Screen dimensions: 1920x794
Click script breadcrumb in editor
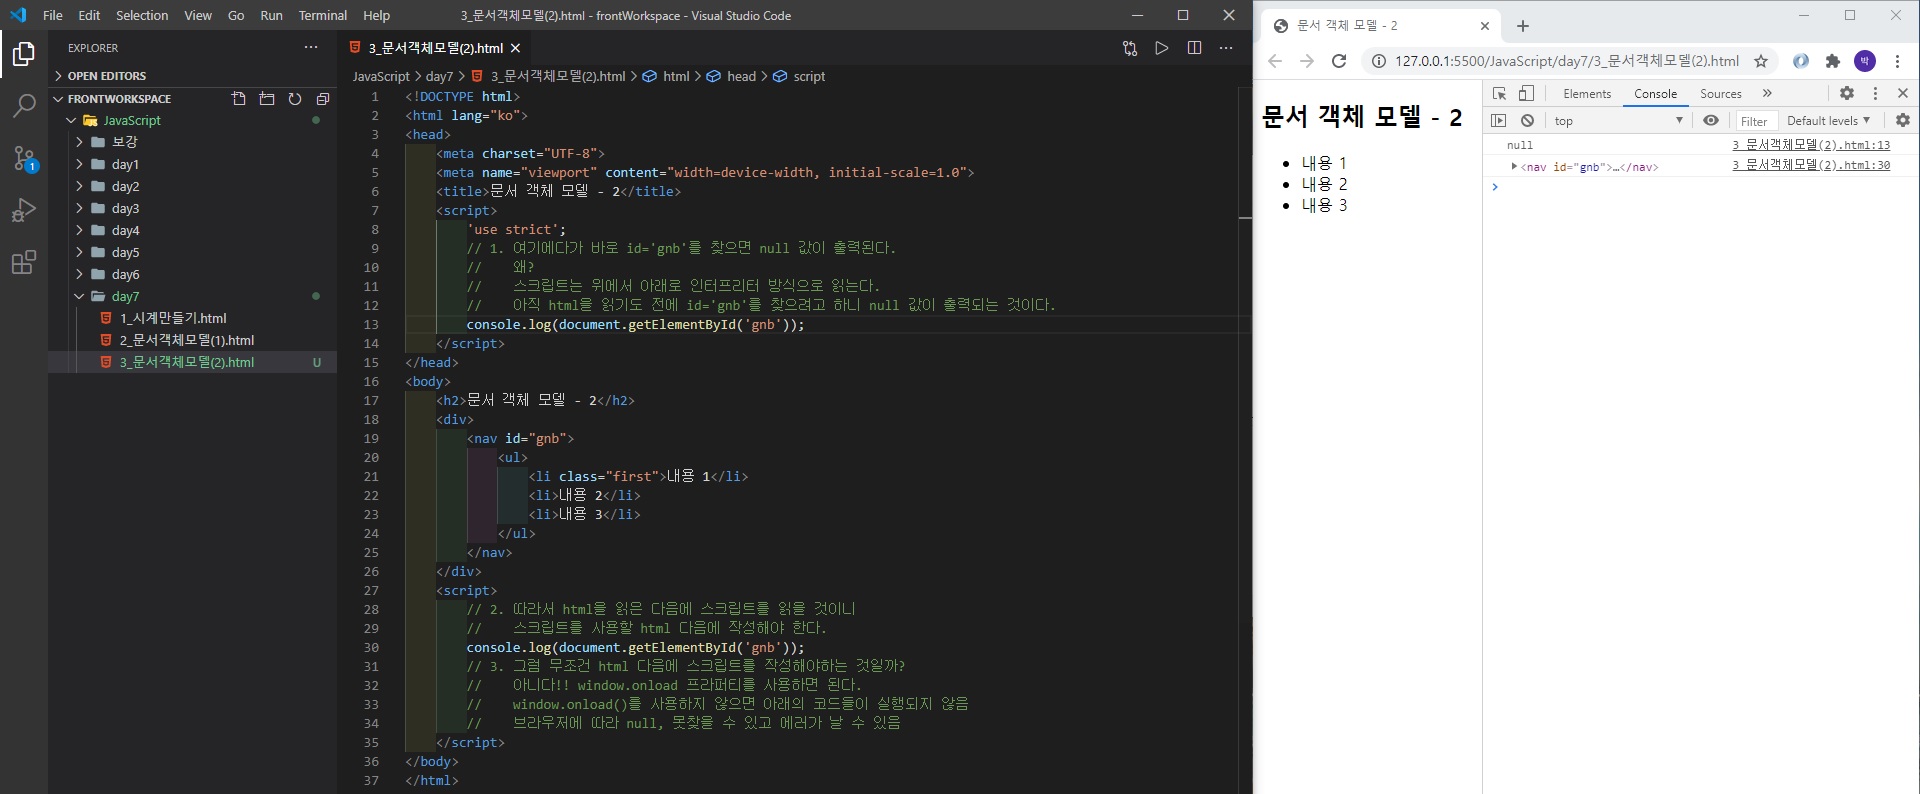pyautogui.click(x=809, y=76)
